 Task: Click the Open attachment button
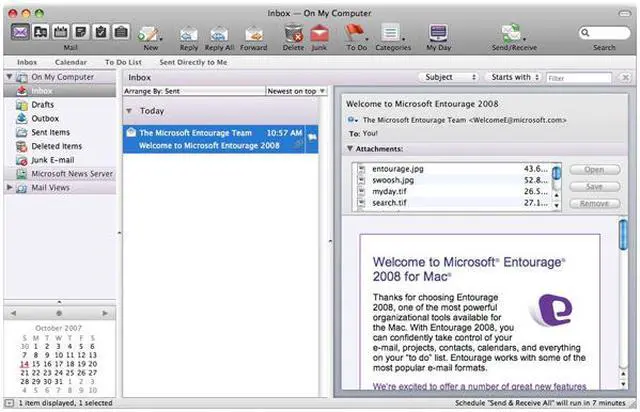[595, 170]
